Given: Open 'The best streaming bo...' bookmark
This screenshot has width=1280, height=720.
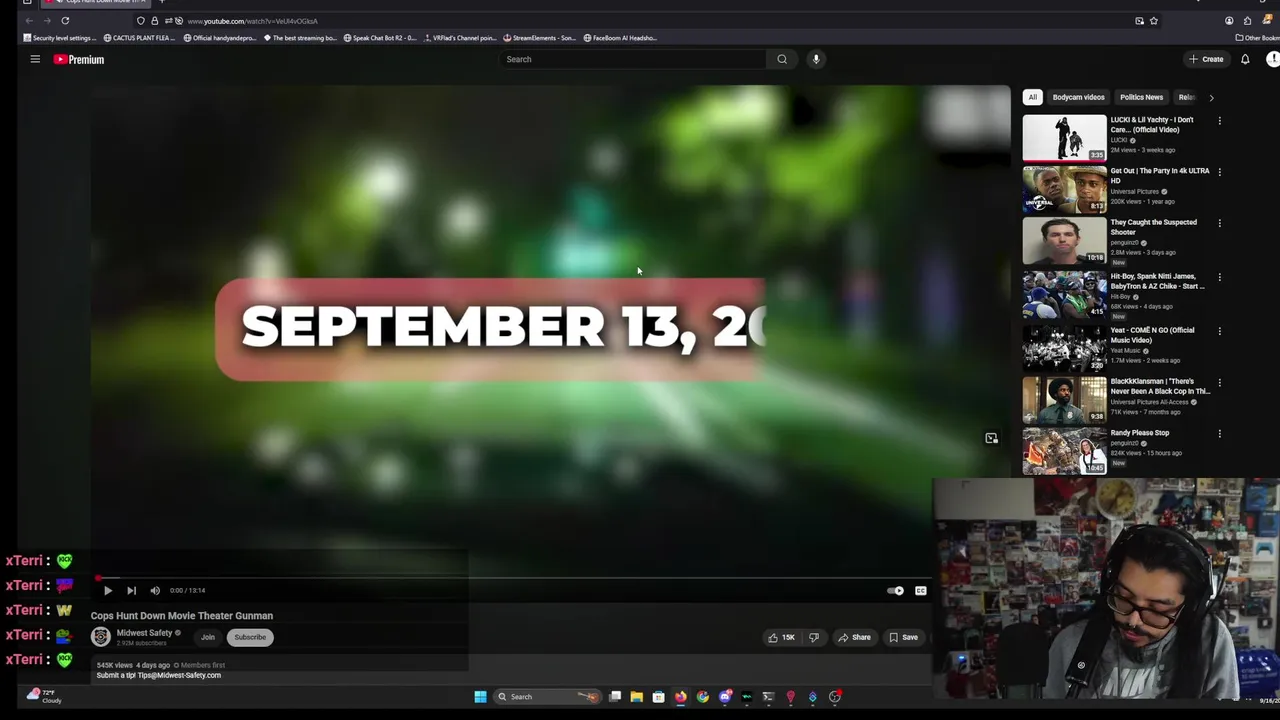Looking at the screenshot, I should 300,38.
